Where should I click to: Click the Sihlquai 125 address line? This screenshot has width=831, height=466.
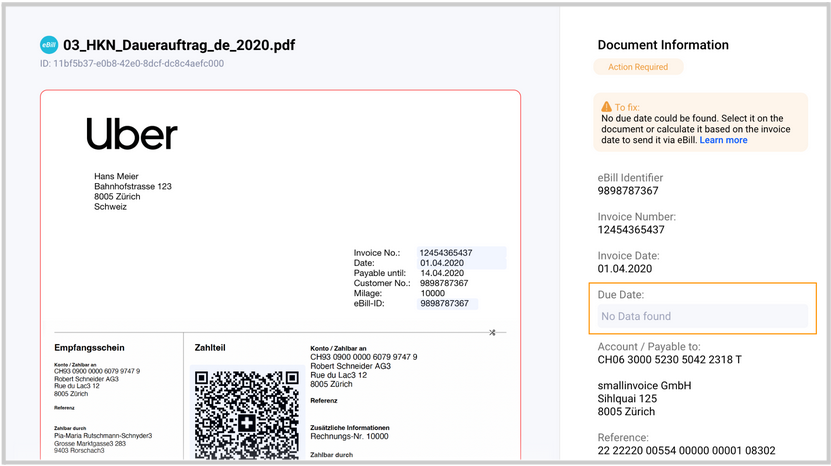point(627,399)
